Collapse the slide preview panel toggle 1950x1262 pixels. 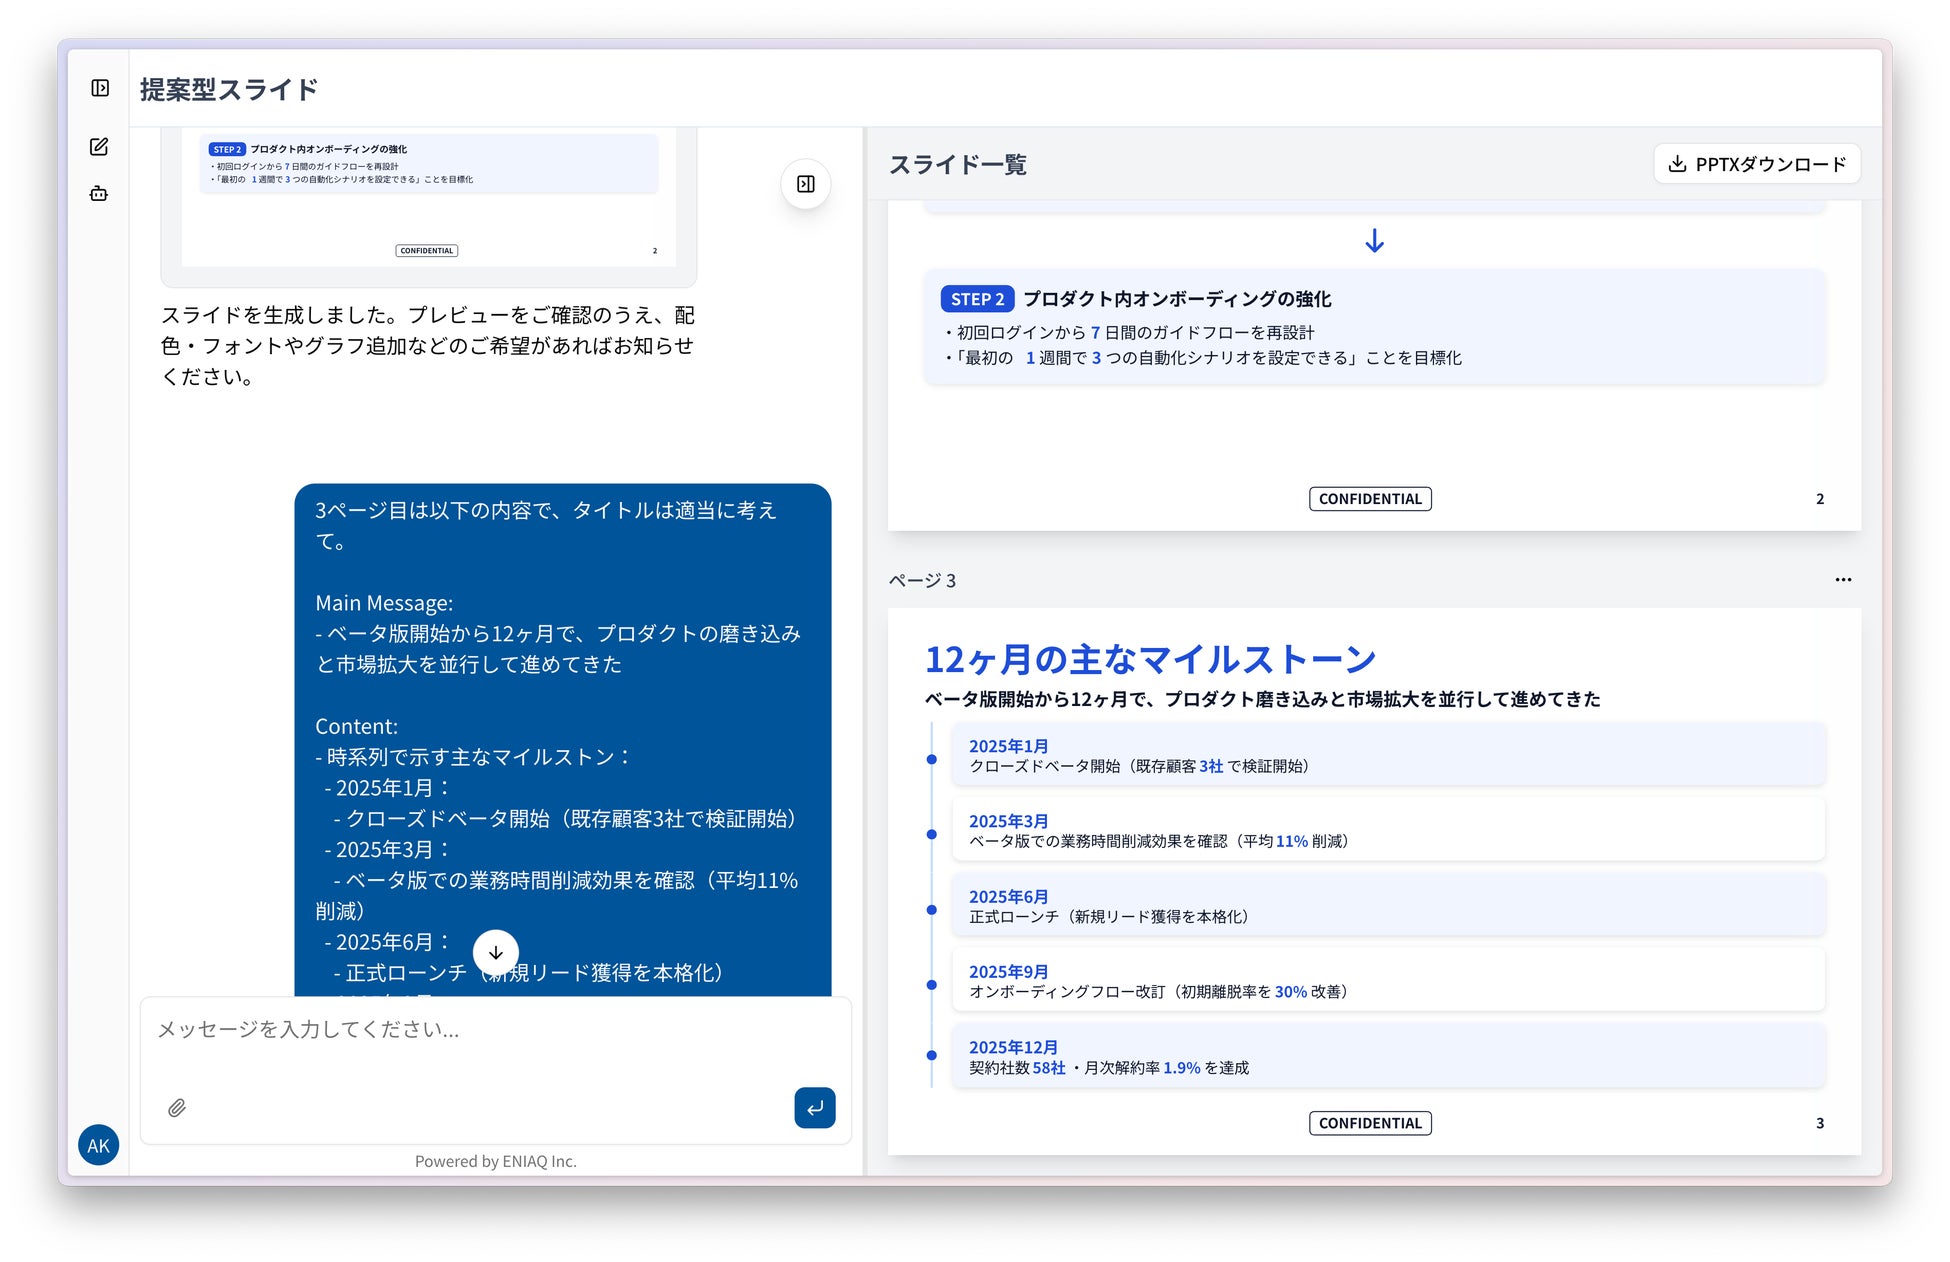[805, 184]
